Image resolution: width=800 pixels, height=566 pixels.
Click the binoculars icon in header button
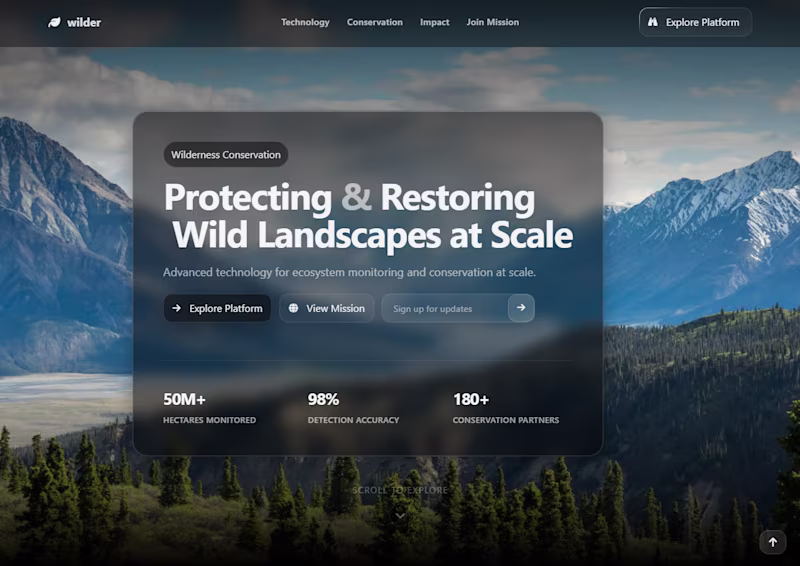coord(653,22)
